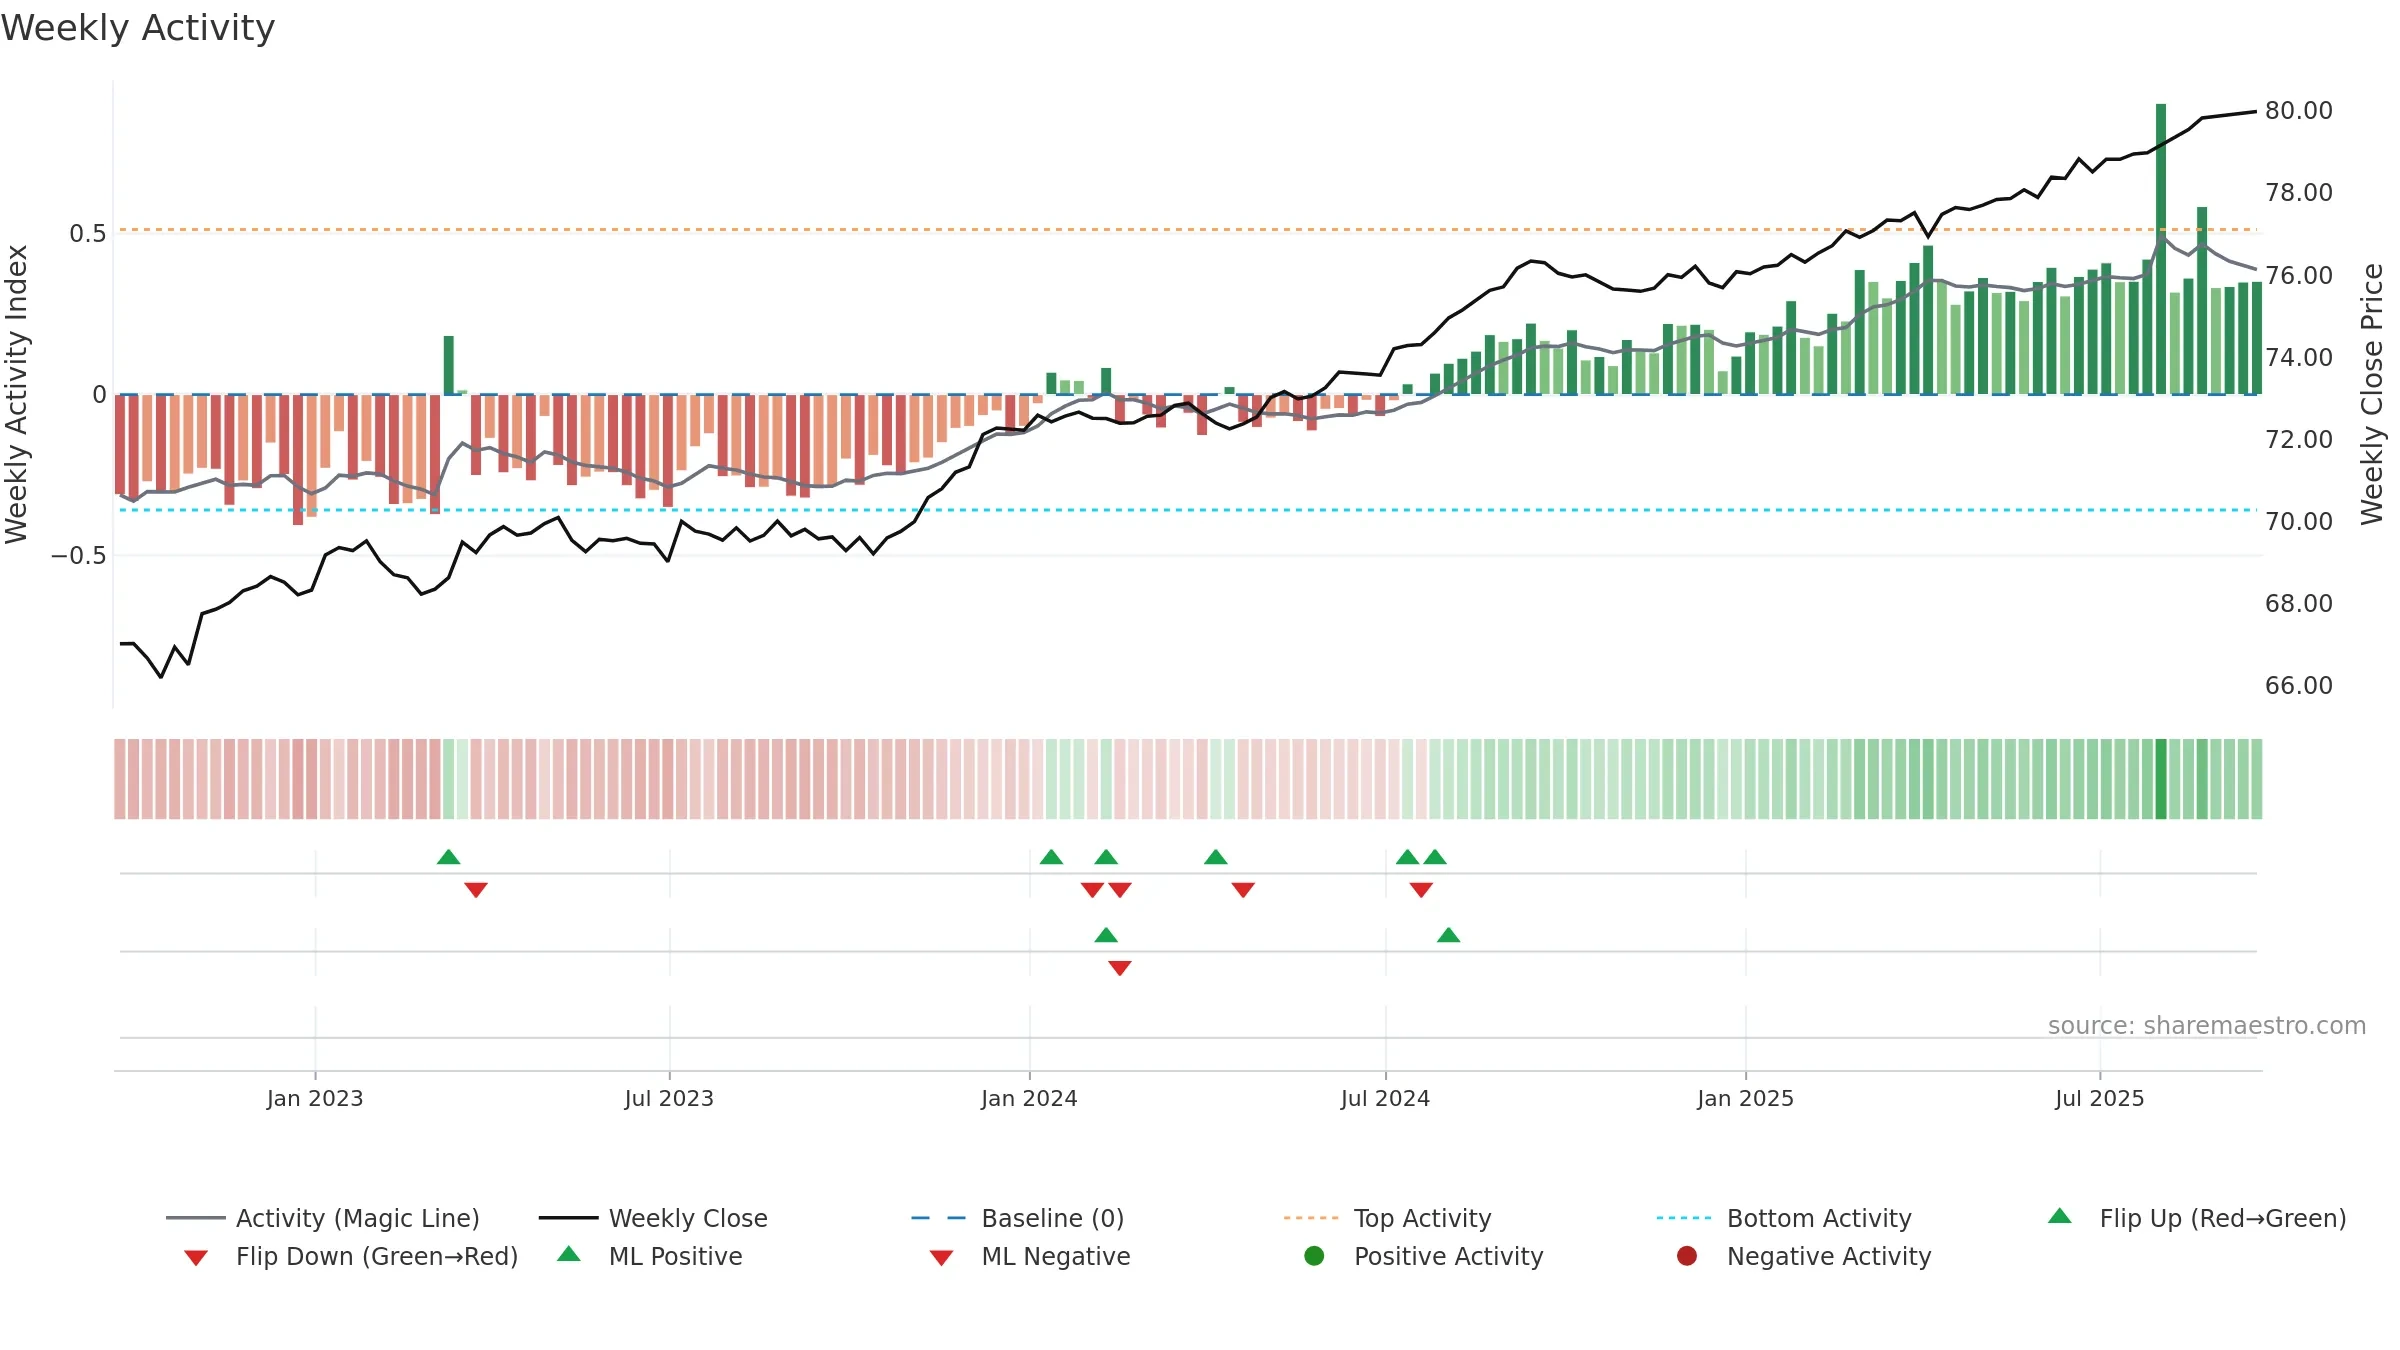This screenshot has height=1350, width=2400.
Task: Click the 70.00 price axis label
Action: [x=2299, y=521]
